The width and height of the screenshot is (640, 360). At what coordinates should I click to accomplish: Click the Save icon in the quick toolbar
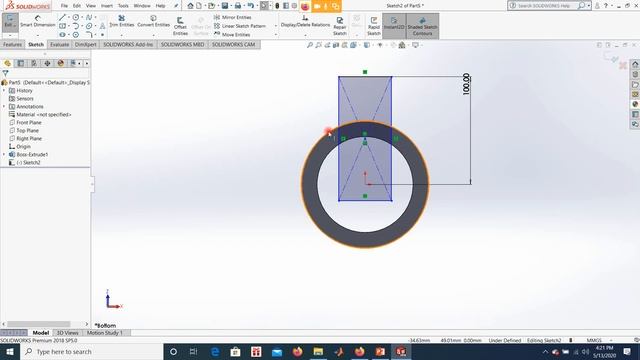tap(225, 6)
